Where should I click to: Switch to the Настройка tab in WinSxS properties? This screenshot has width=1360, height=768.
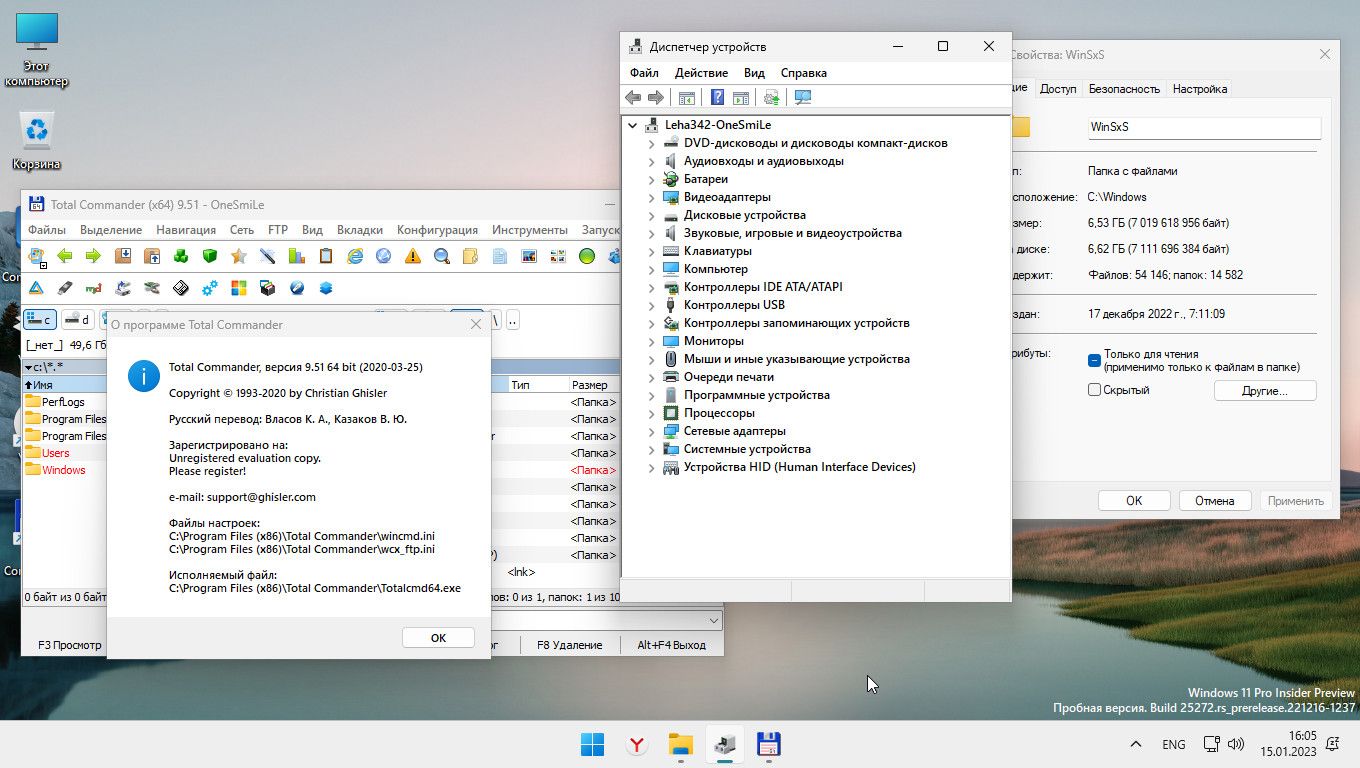tap(1200, 89)
